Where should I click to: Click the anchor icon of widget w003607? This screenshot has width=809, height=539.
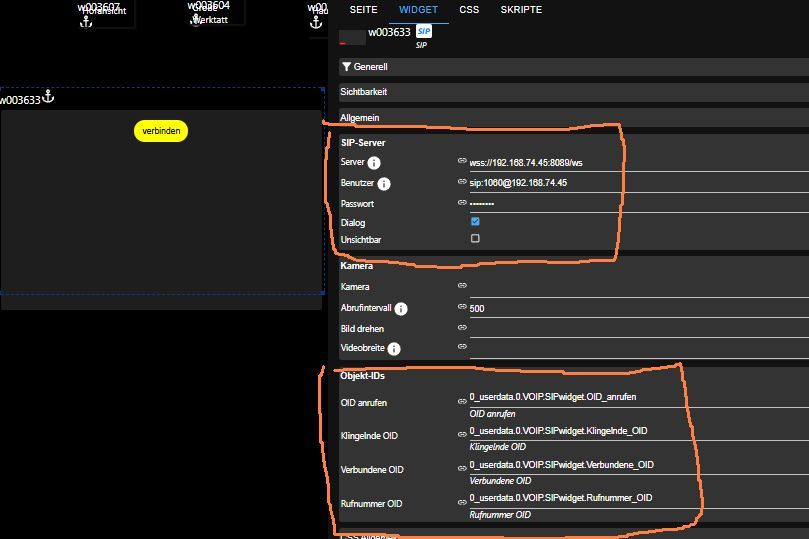coord(86,22)
